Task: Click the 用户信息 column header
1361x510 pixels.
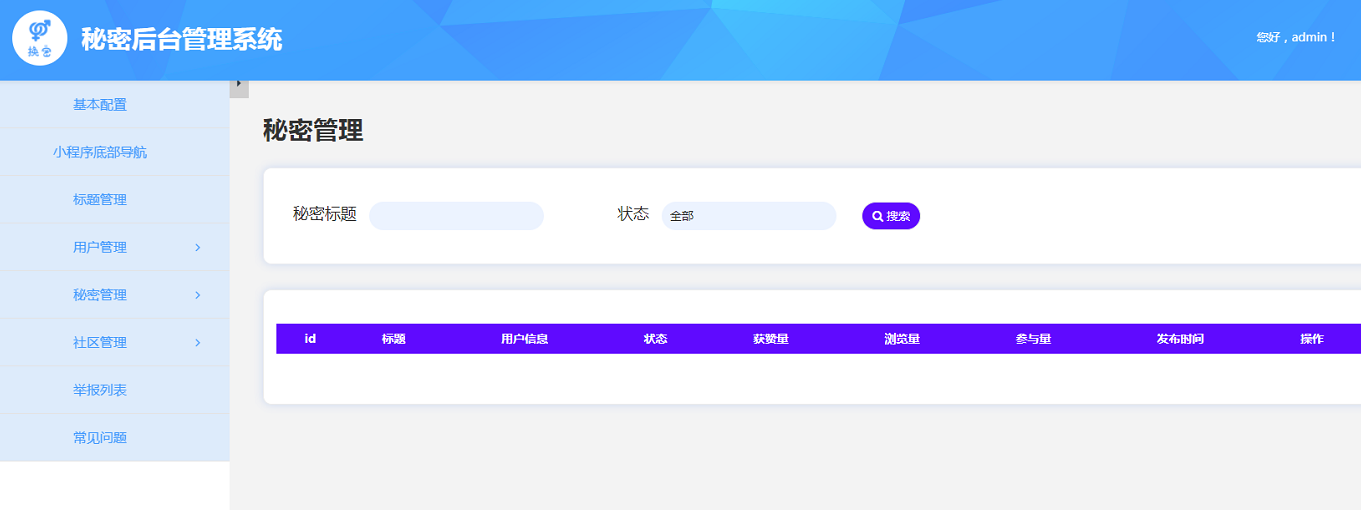Action: coord(524,339)
